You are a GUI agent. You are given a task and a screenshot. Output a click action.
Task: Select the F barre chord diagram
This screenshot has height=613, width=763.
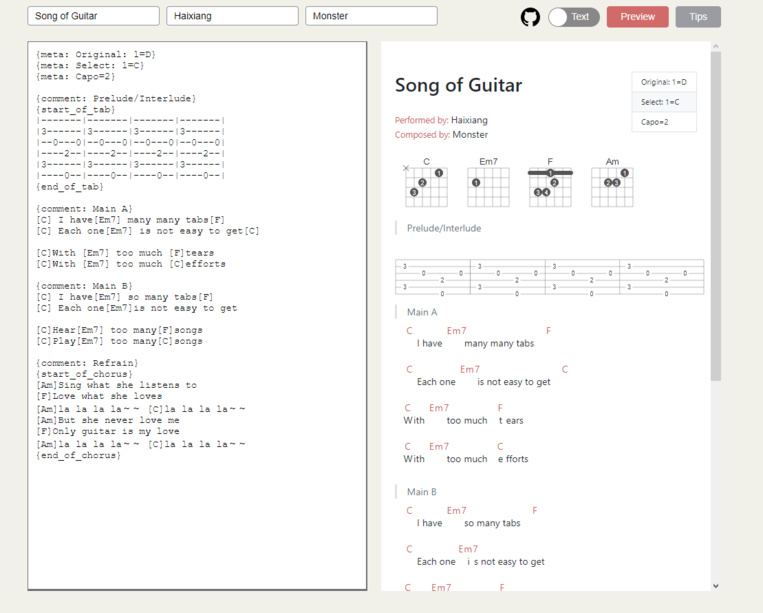click(x=550, y=185)
